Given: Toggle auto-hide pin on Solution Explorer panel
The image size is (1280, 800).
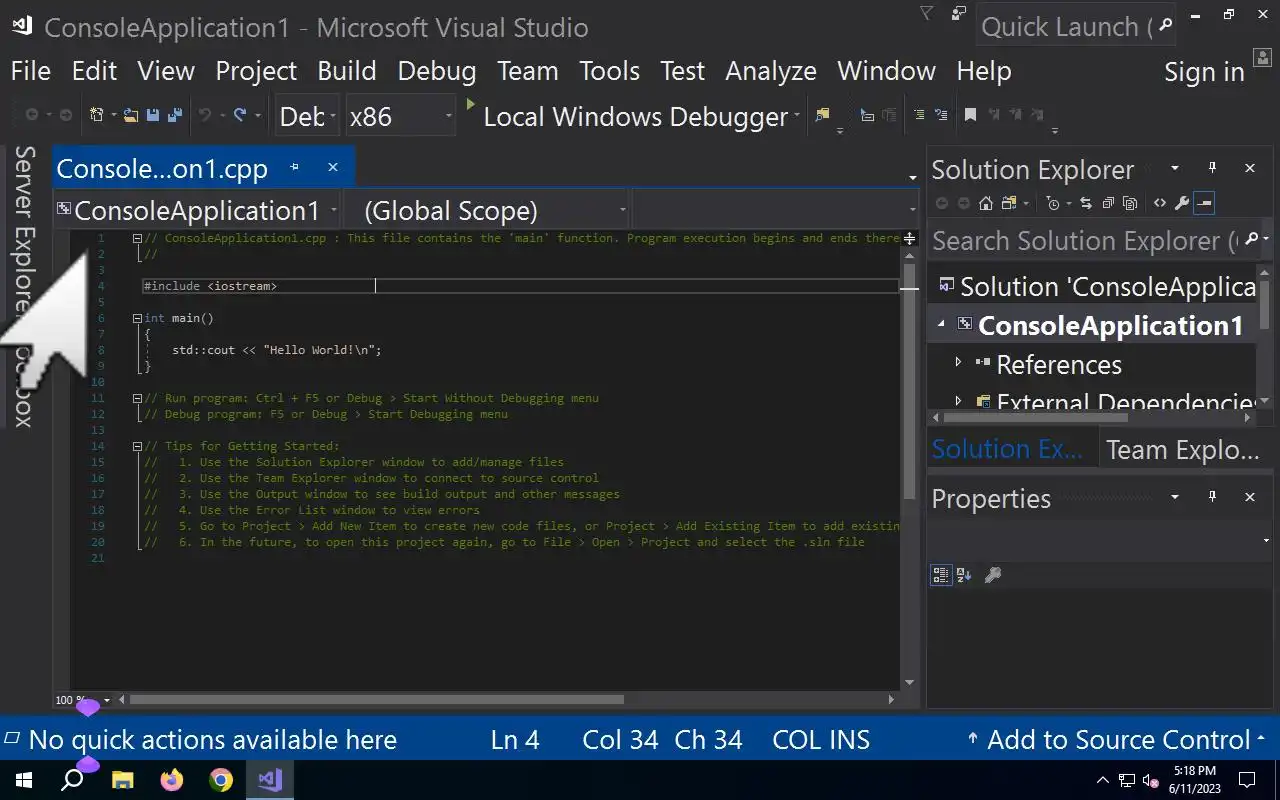Looking at the screenshot, I should pos(1213,168).
